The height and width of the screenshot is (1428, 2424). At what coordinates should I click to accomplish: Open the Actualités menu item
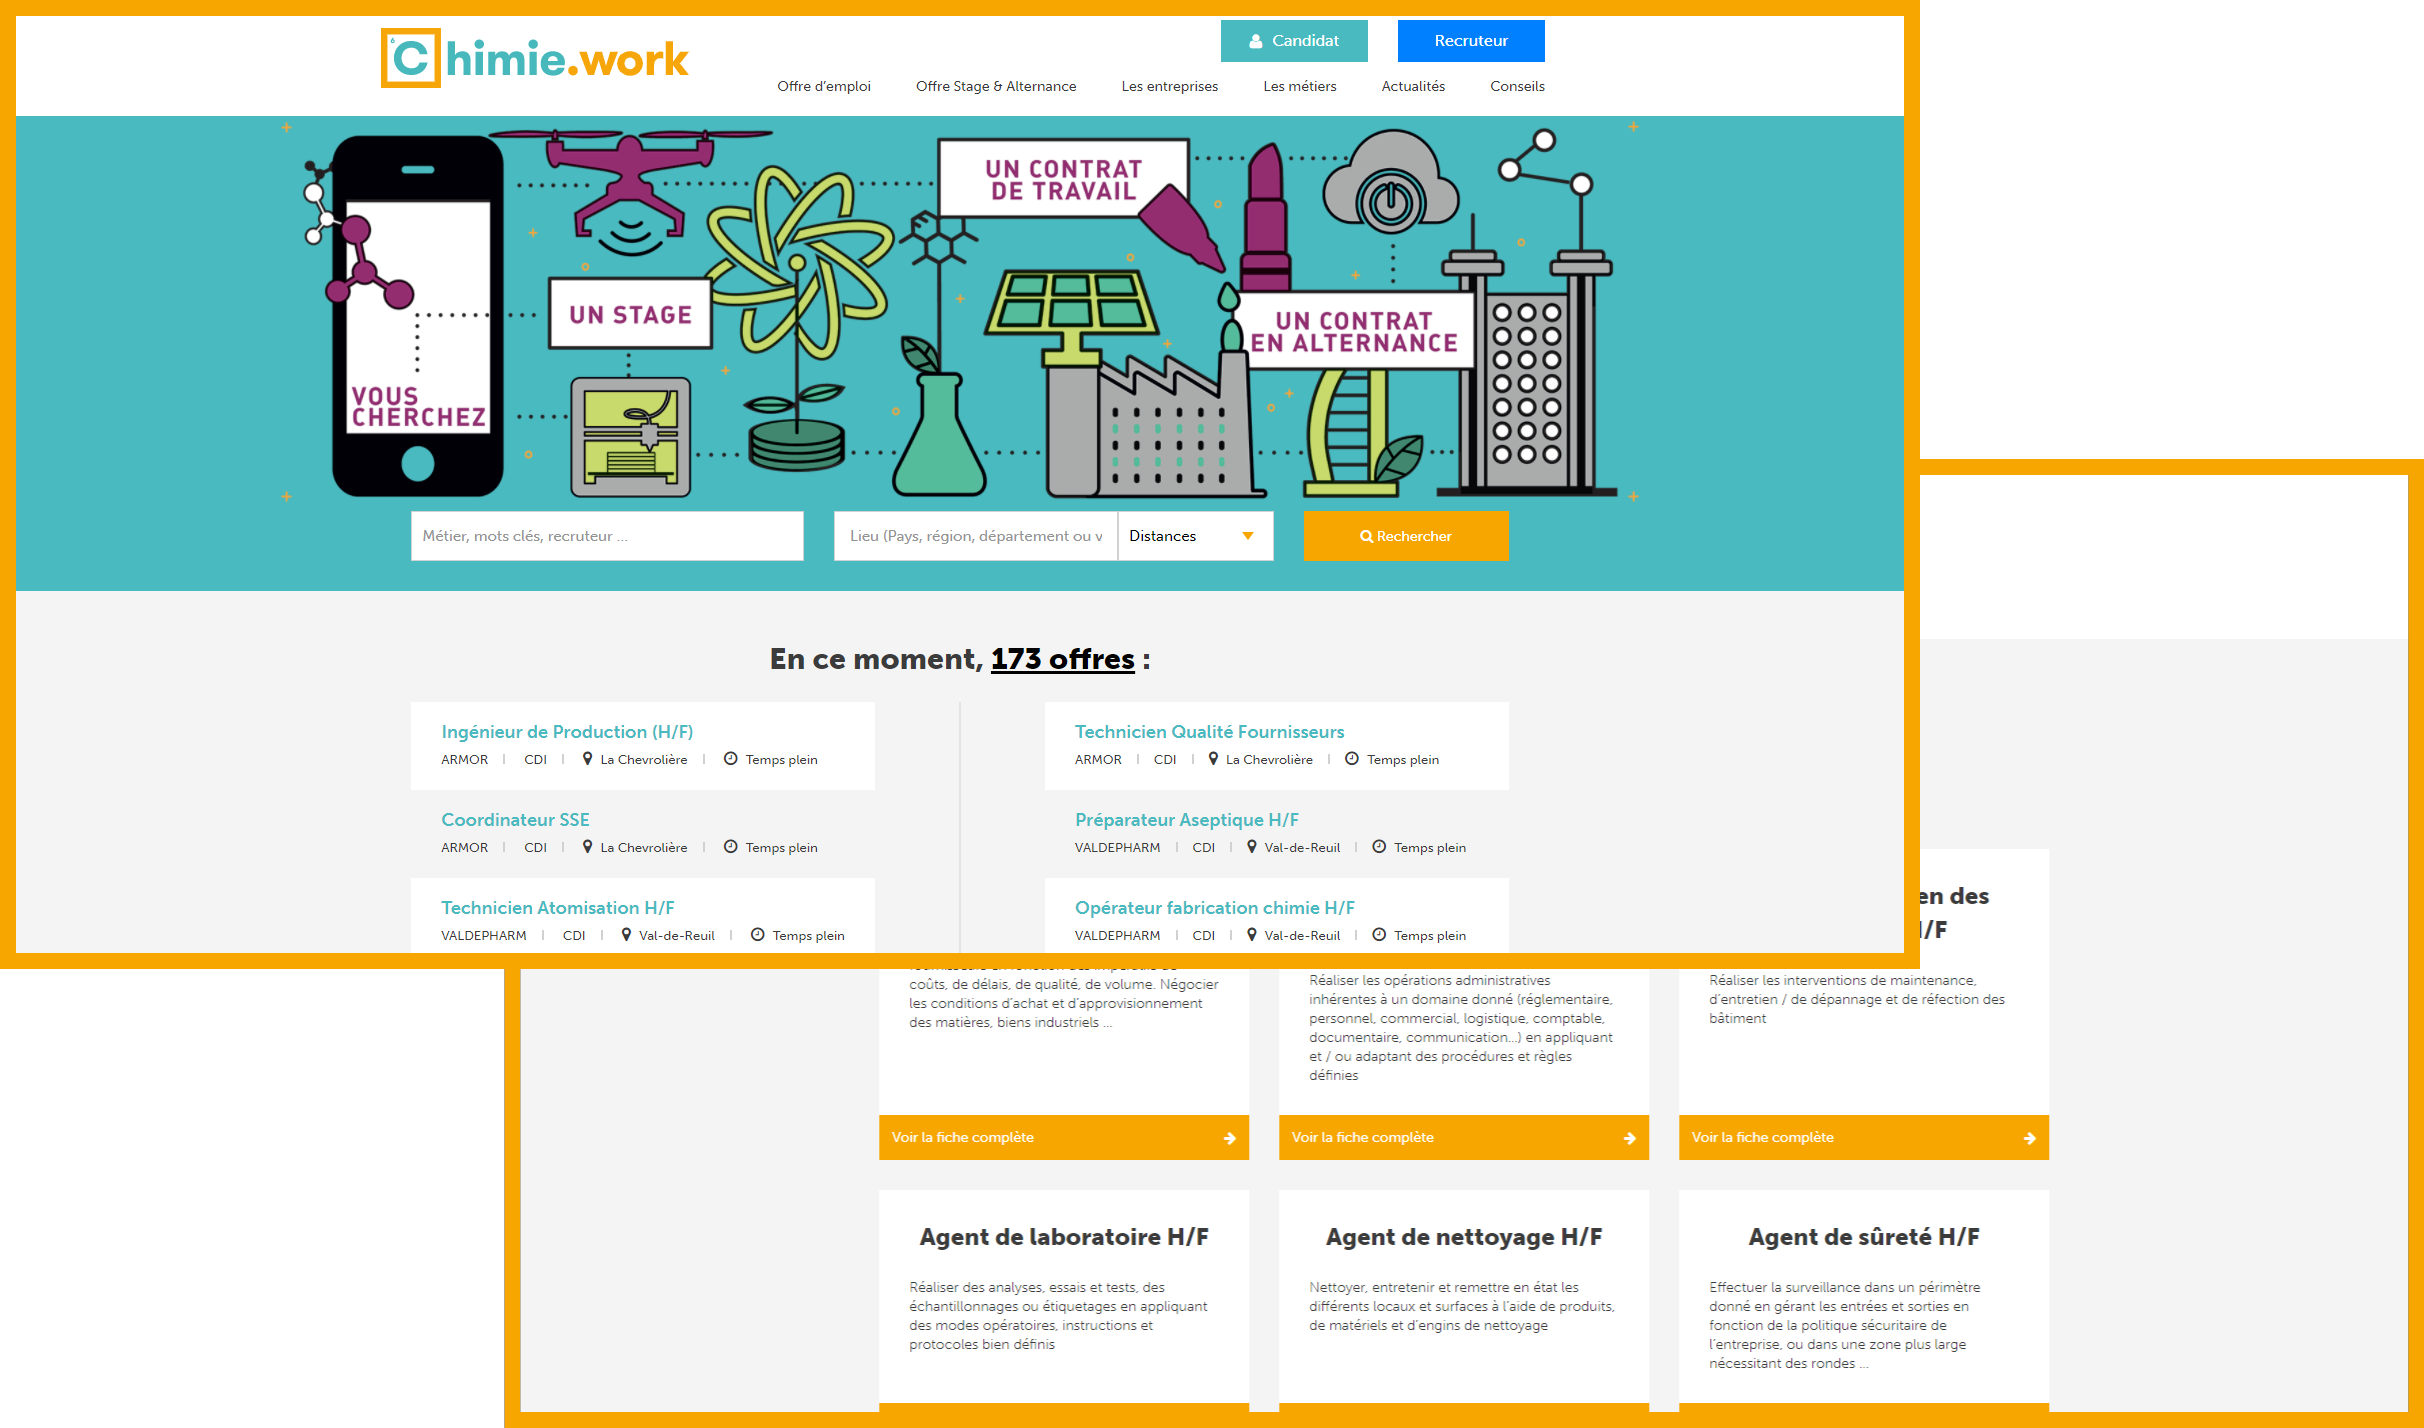[x=1413, y=86]
